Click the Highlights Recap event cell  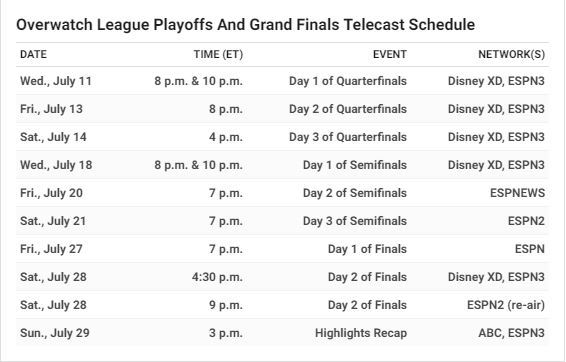[x=361, y=333]
